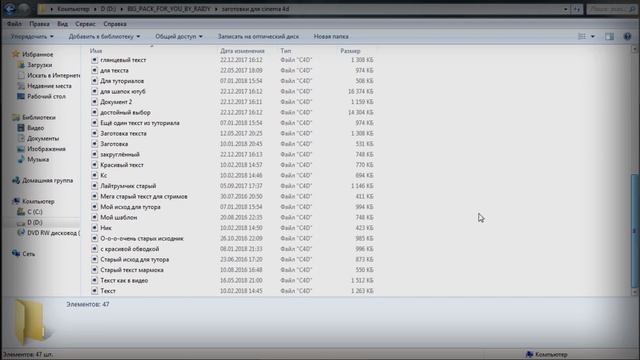Open drive C (C:) in sidebar

[x=30, y=212]
